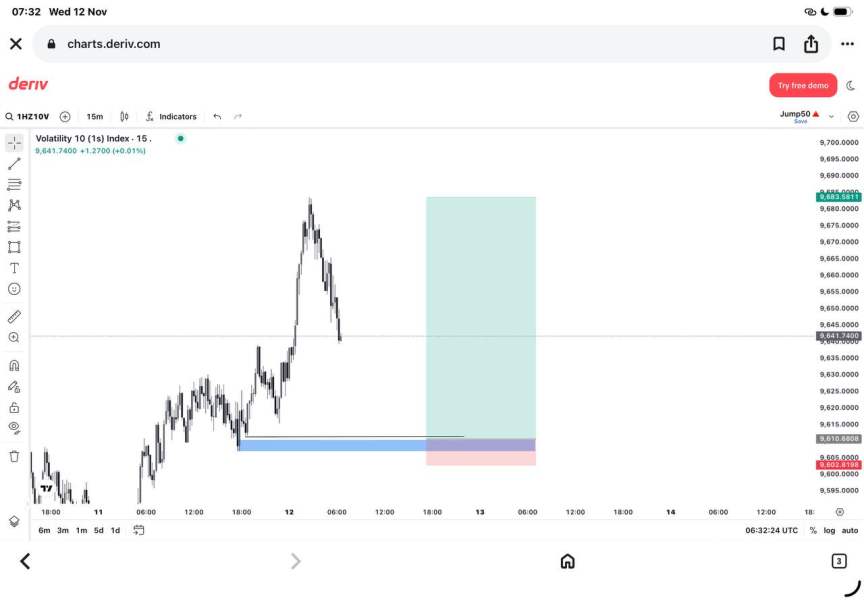
Task: Select the 5d date range tab
Action: [98, 530]
